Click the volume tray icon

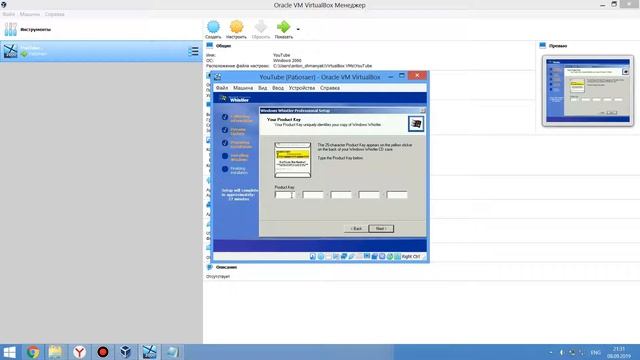click(562, 352)
